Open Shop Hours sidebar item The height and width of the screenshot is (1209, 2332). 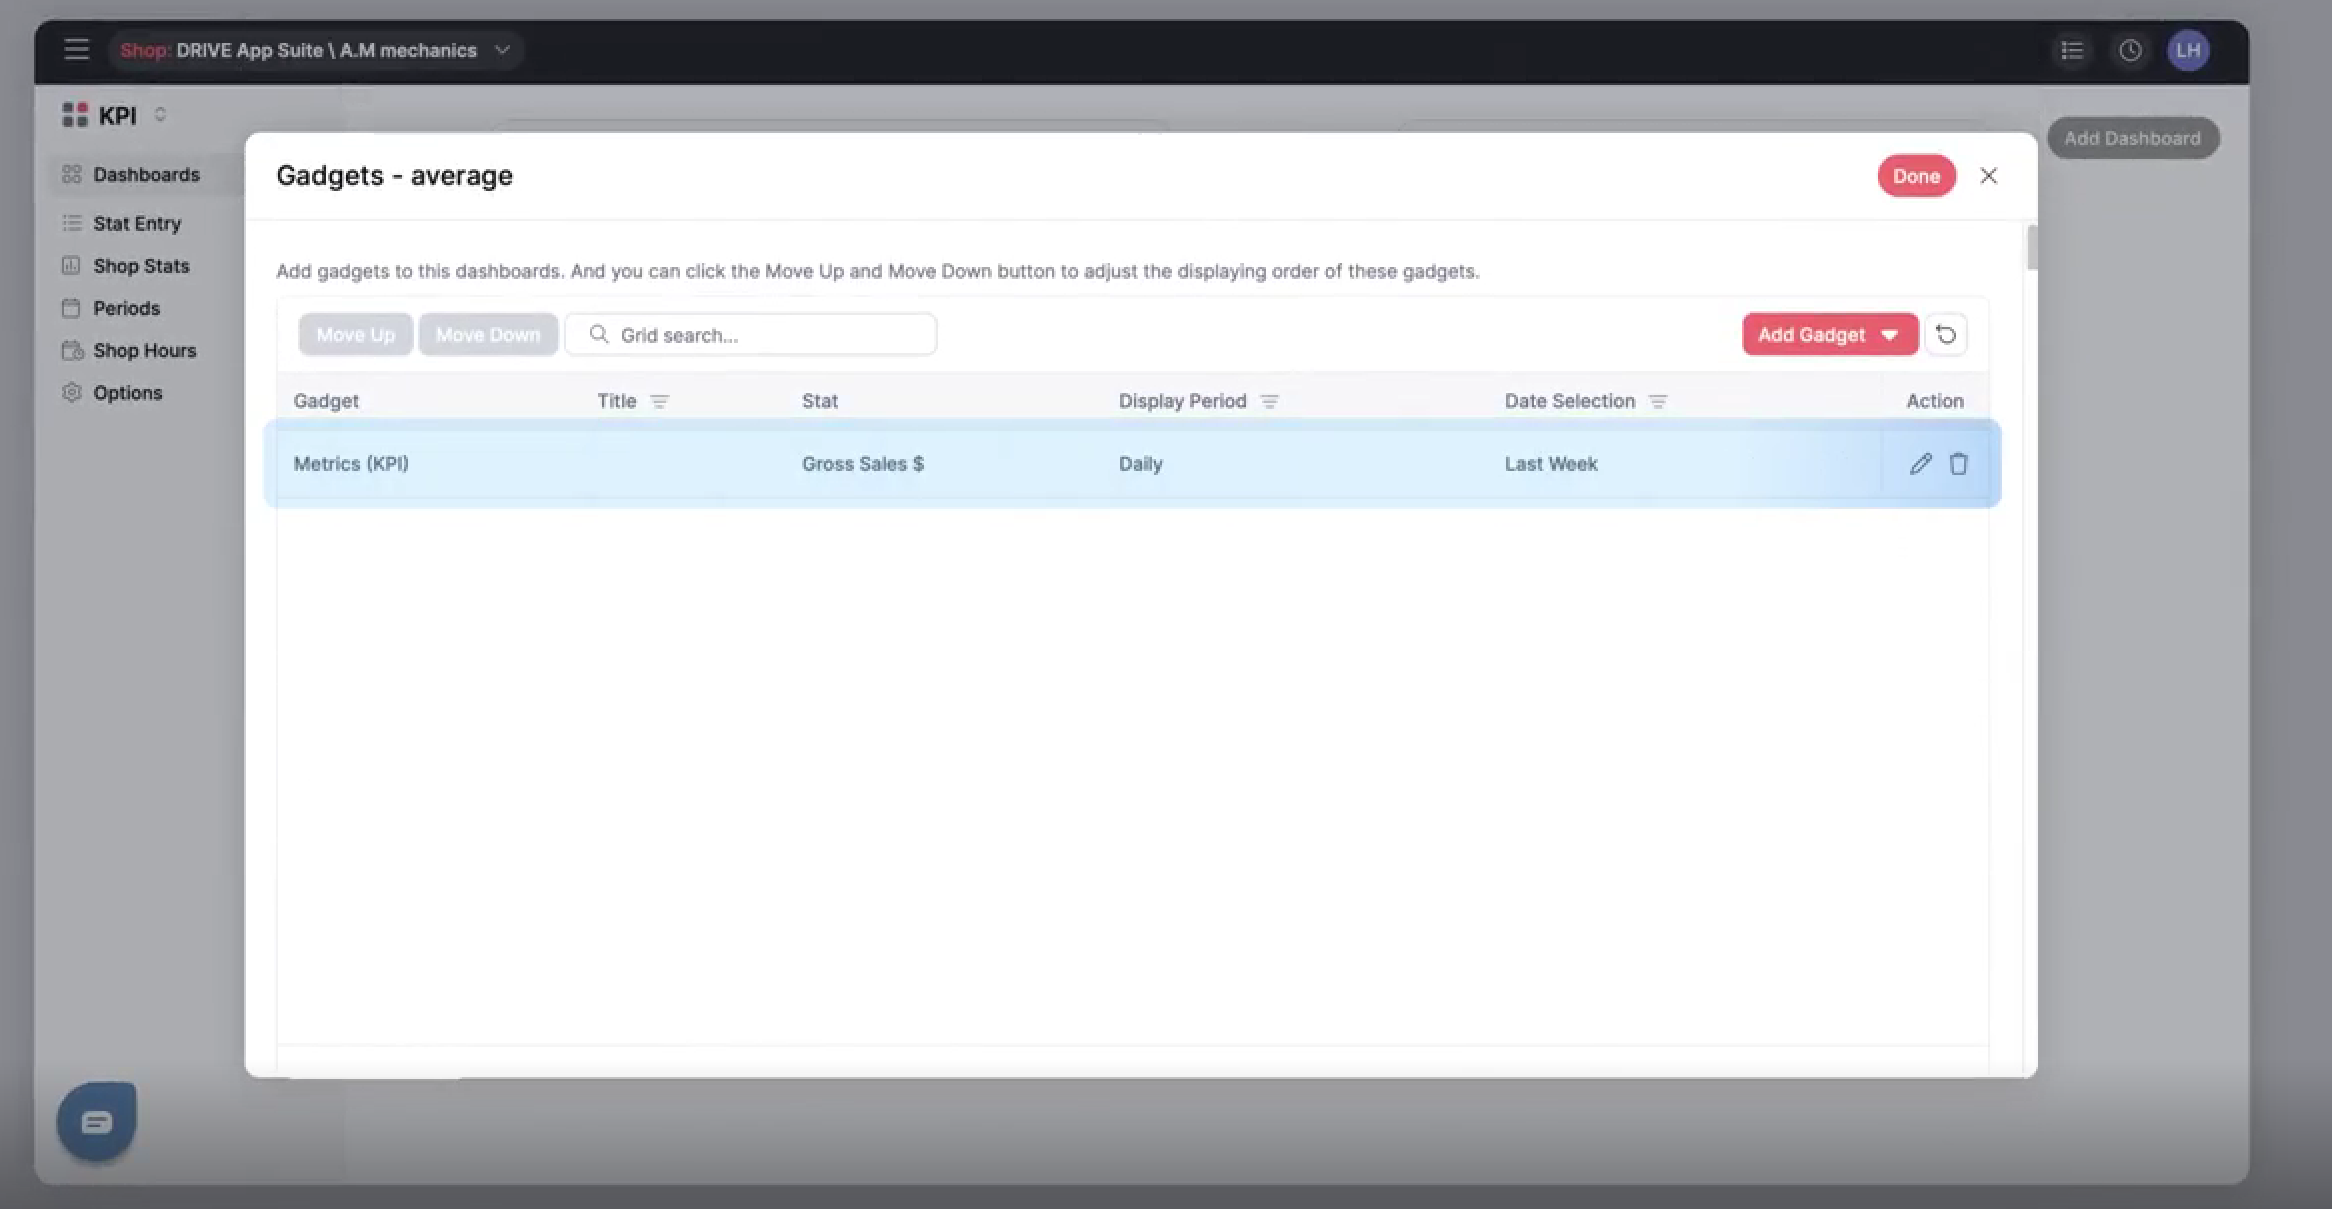pos(144,351)
